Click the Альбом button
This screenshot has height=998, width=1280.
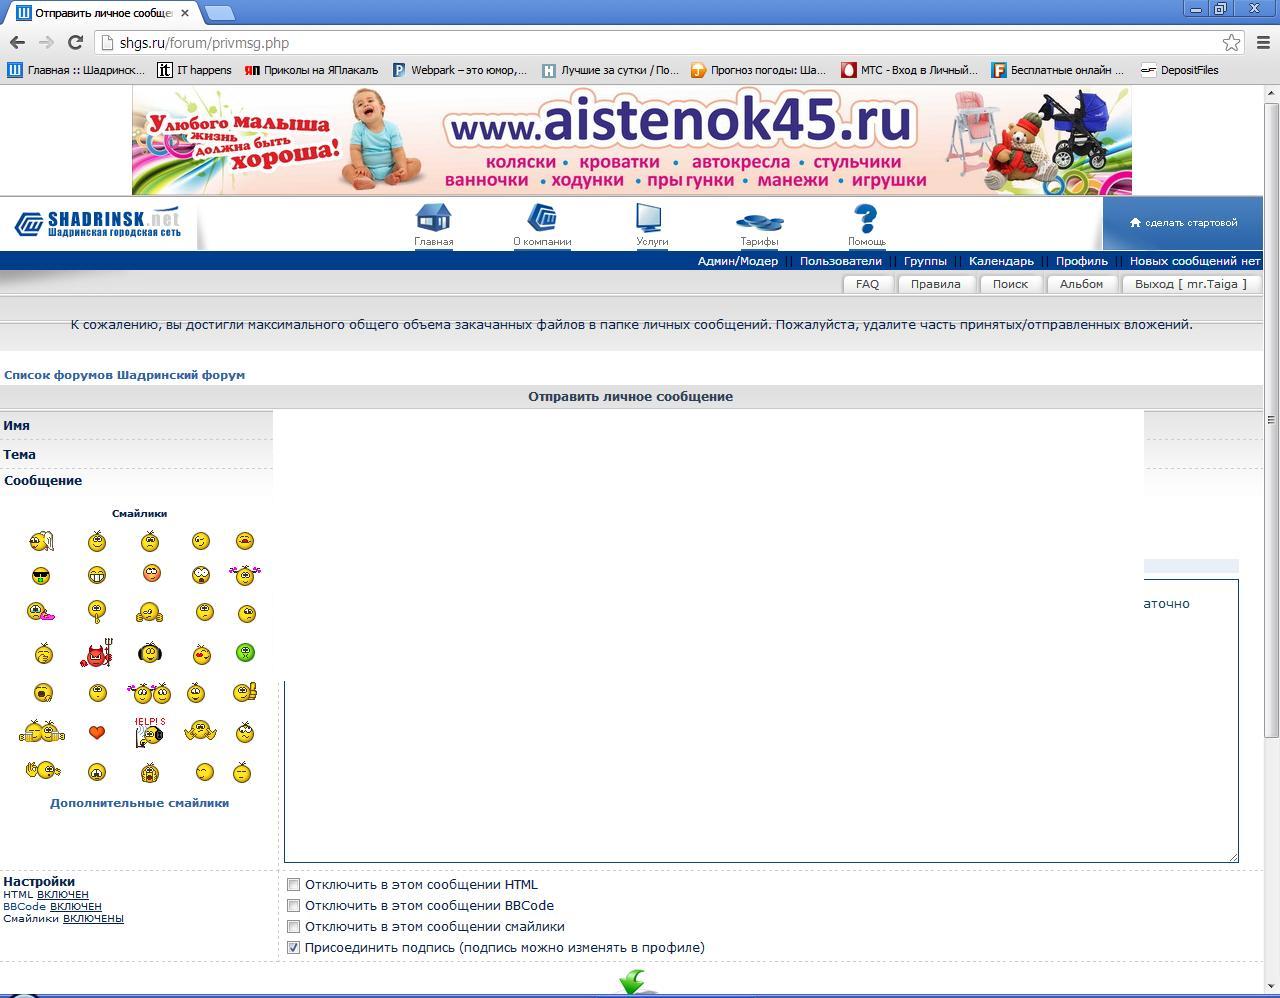pos(1081,284)
